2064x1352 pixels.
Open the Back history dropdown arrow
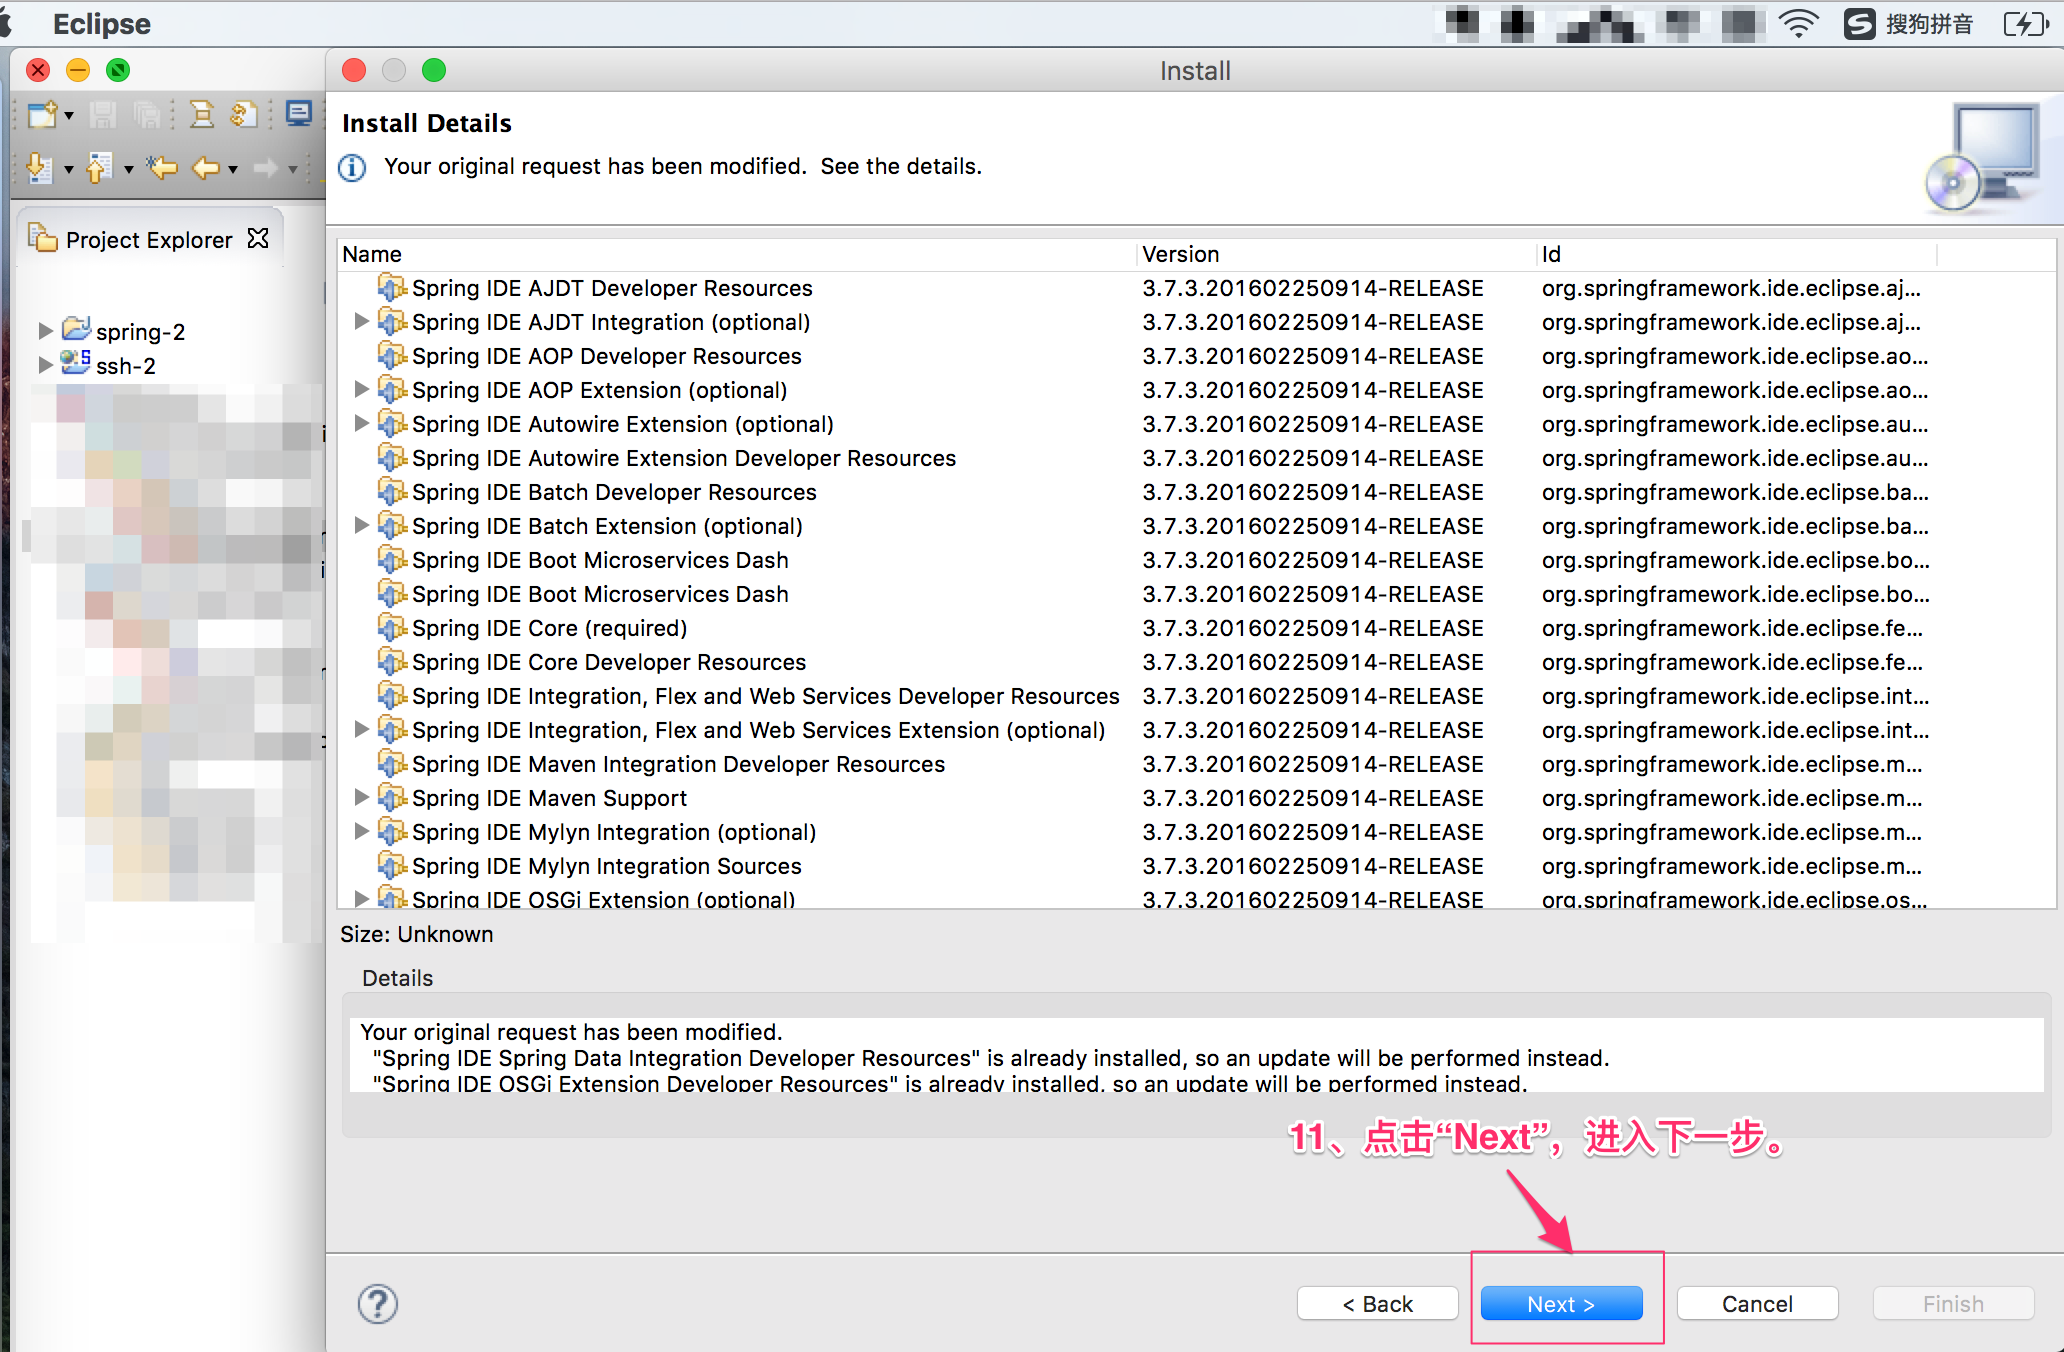[x=233, y=169]
